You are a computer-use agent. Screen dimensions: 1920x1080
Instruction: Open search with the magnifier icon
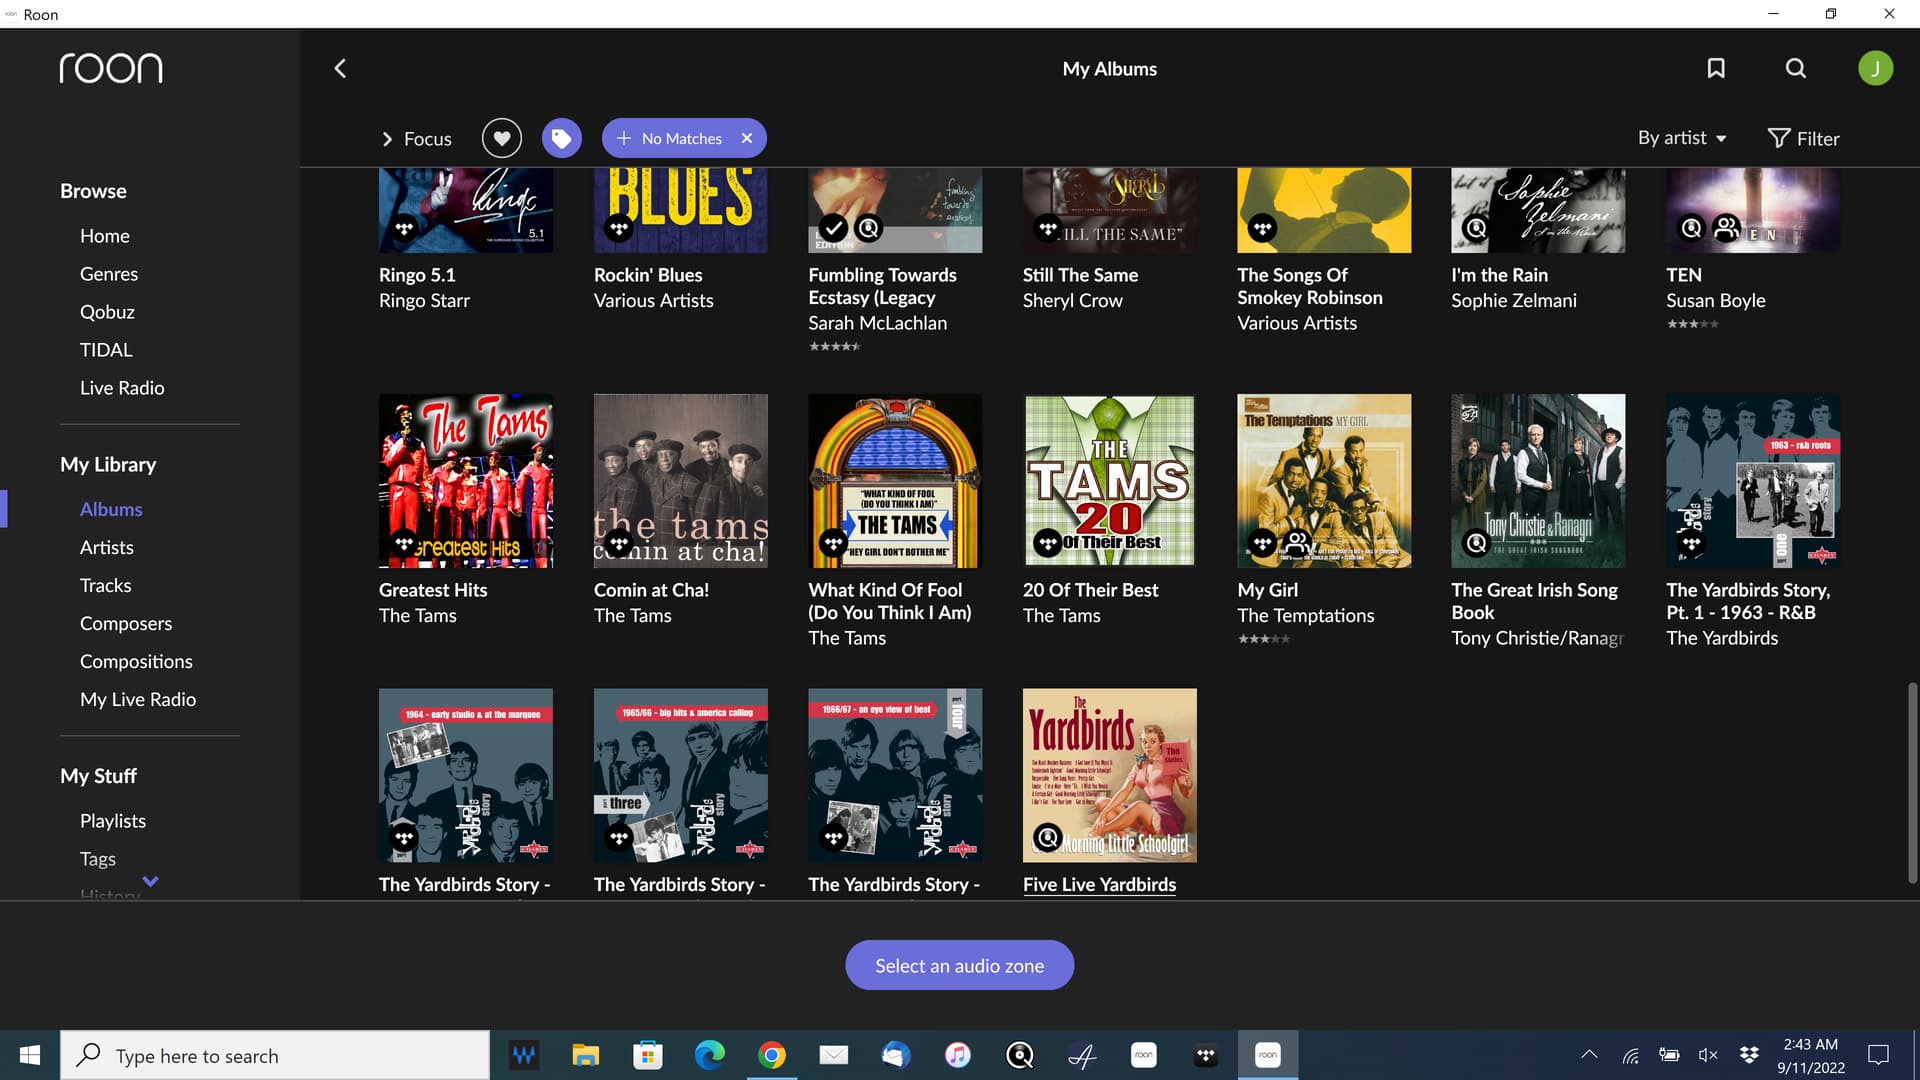point(1796,68)
